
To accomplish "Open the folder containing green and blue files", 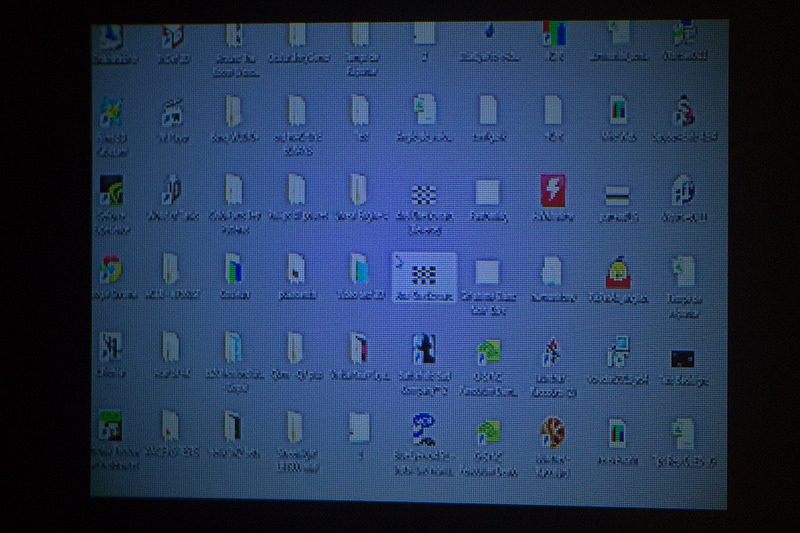I will click(234, 269).
